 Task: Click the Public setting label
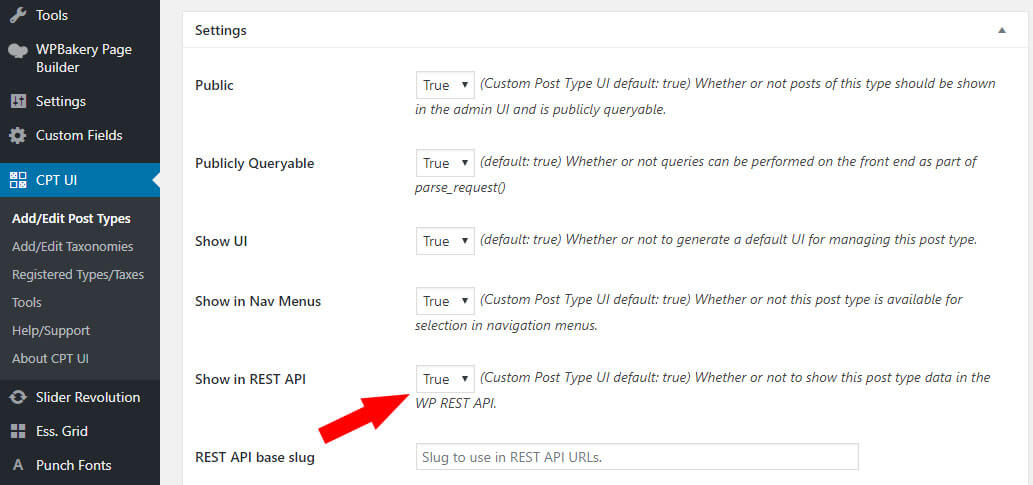214,85
